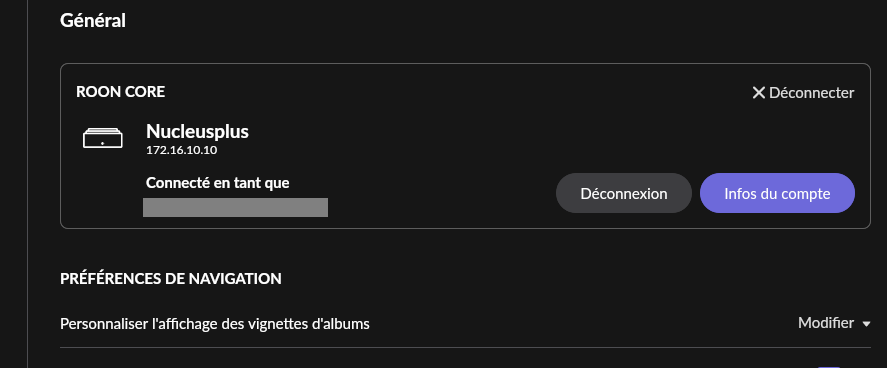Toggle the purple switch at the bottom edge
The height and width of the screenshot is (368, 887).
[x=829, y=366]
